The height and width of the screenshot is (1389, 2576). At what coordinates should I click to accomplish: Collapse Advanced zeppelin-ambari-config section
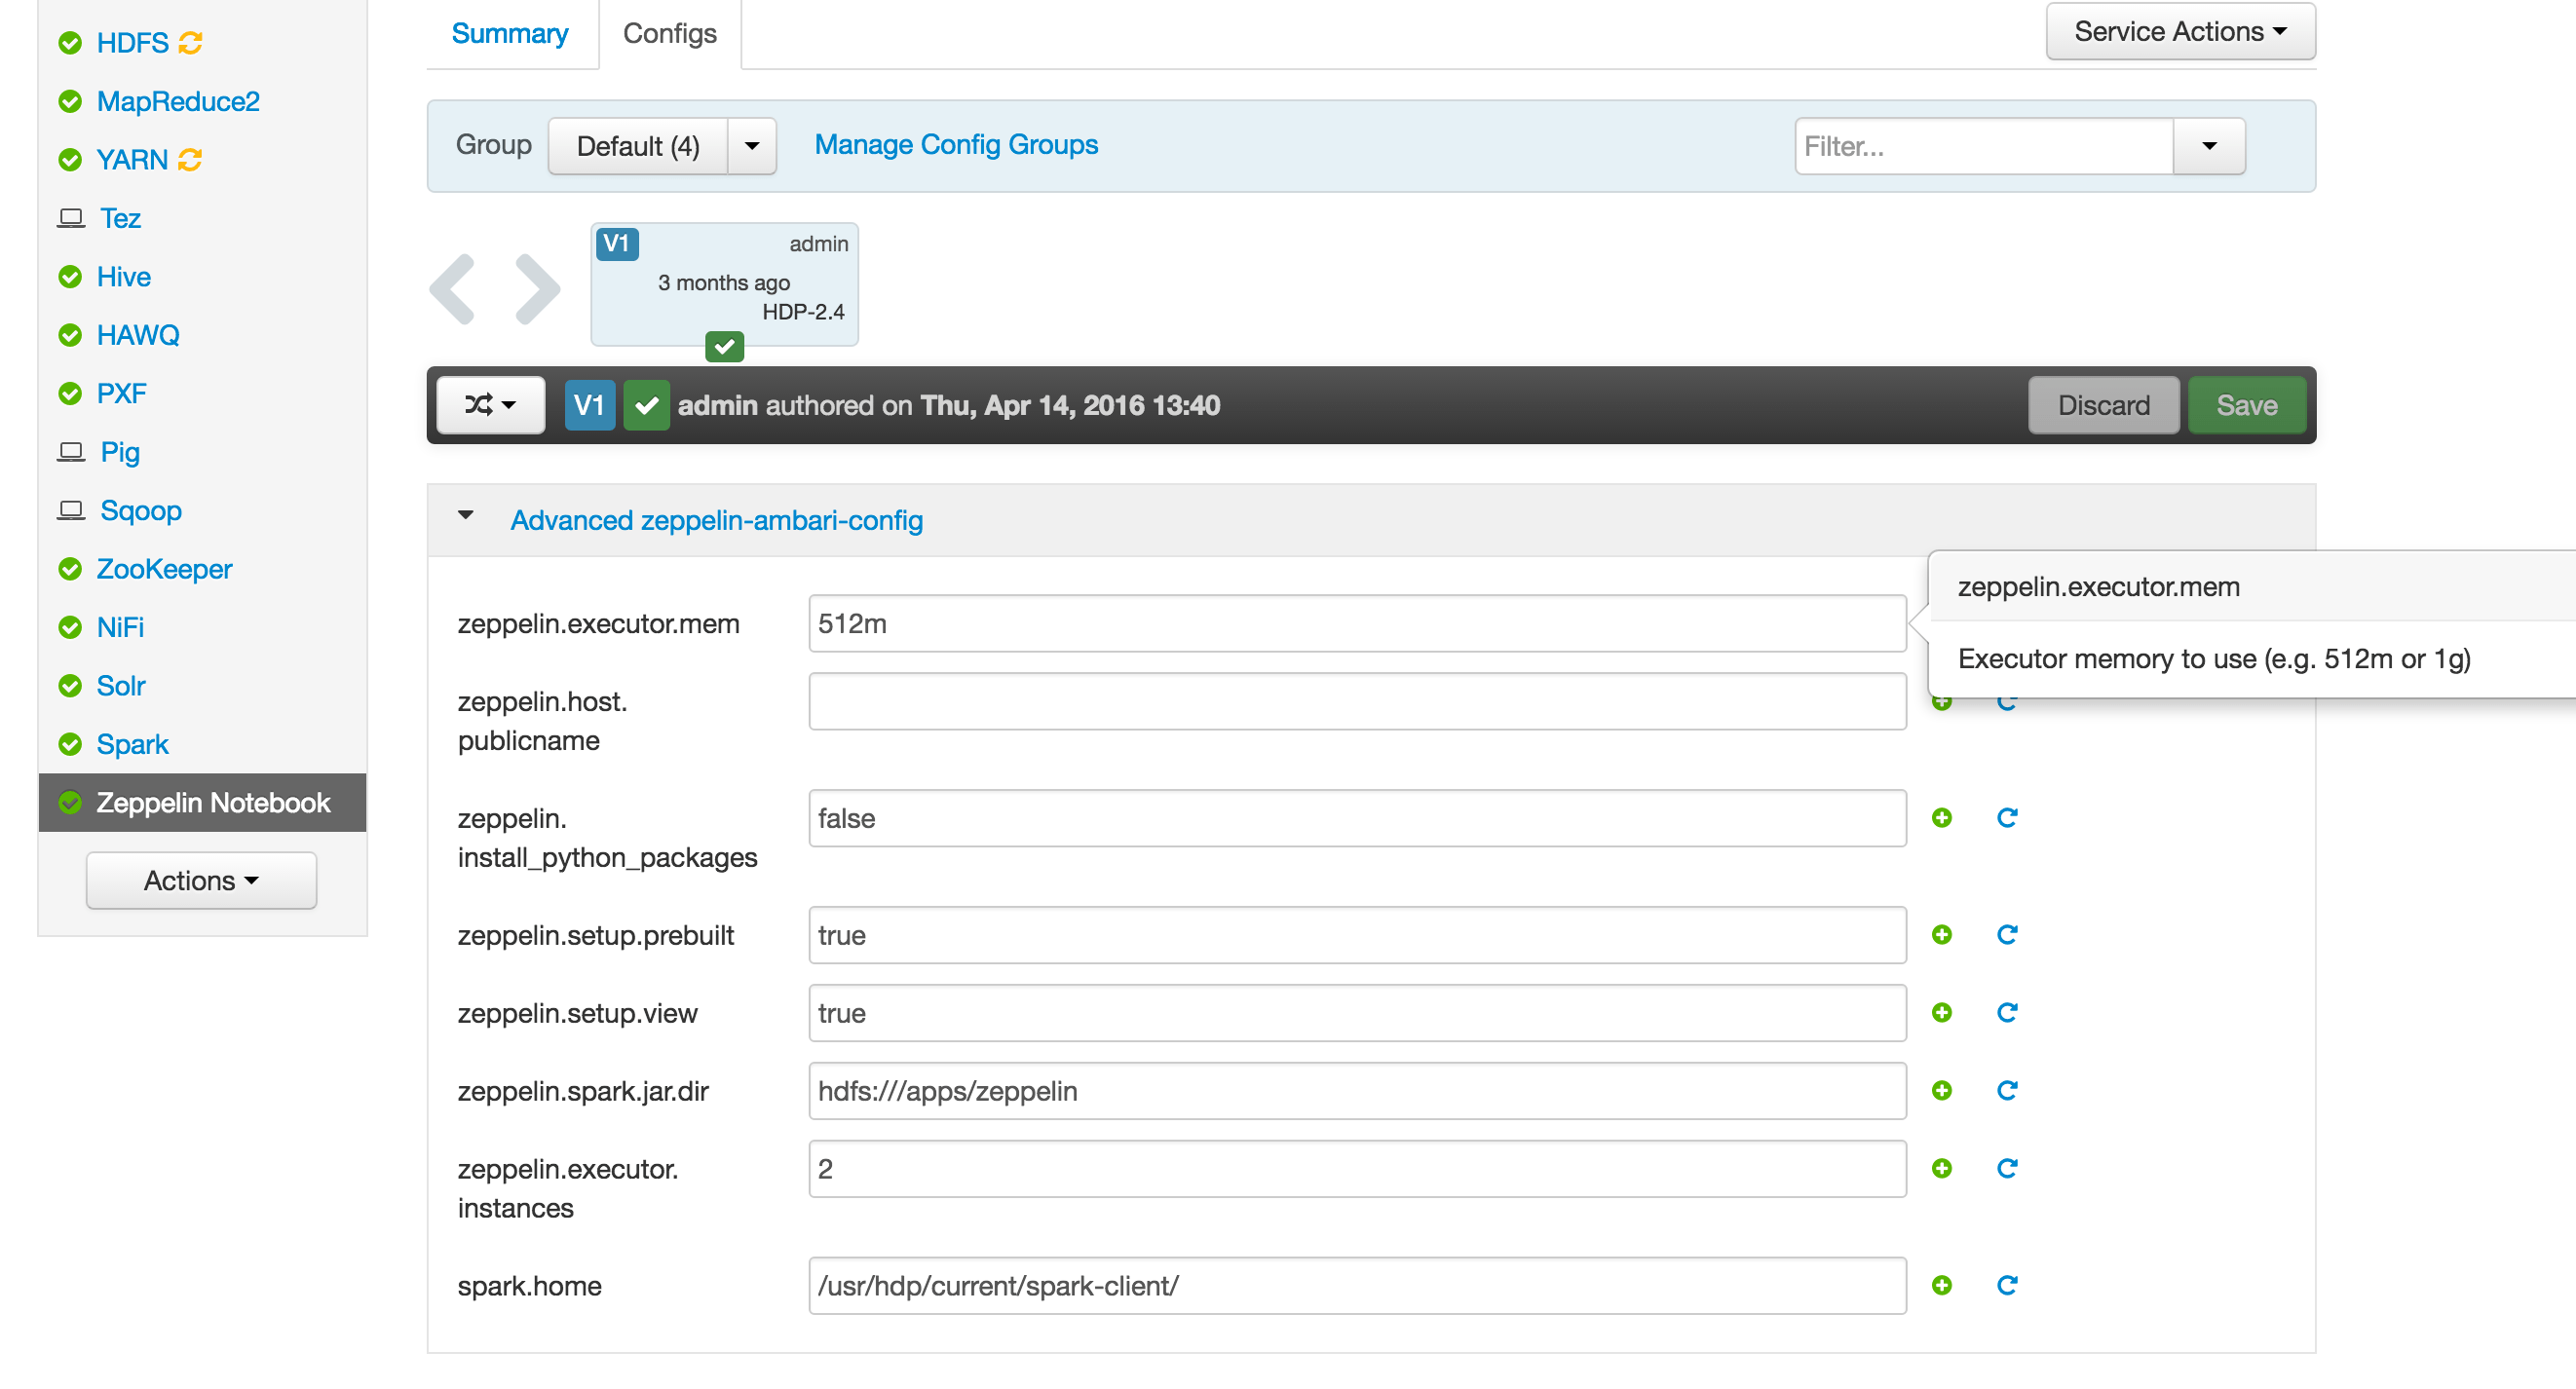(x=465, y=517)
